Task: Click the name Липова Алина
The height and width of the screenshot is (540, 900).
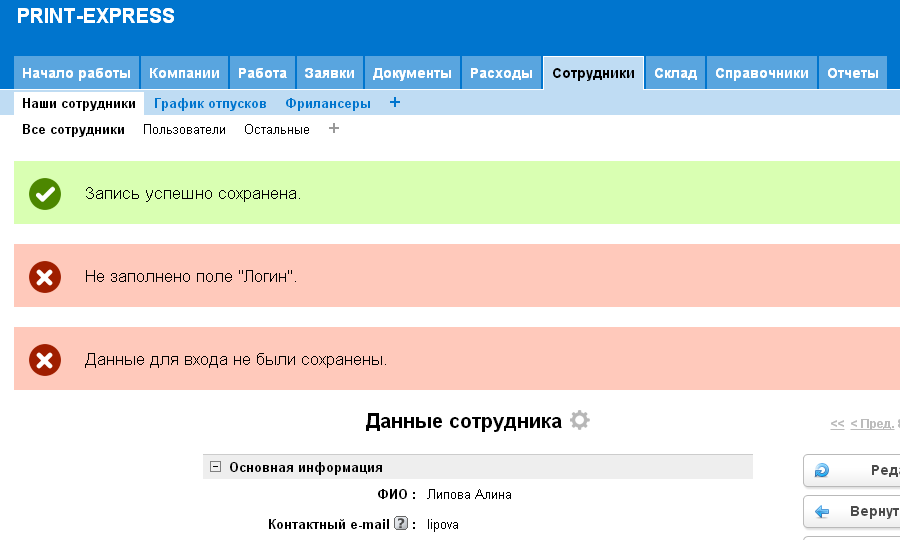Action: 469,494
